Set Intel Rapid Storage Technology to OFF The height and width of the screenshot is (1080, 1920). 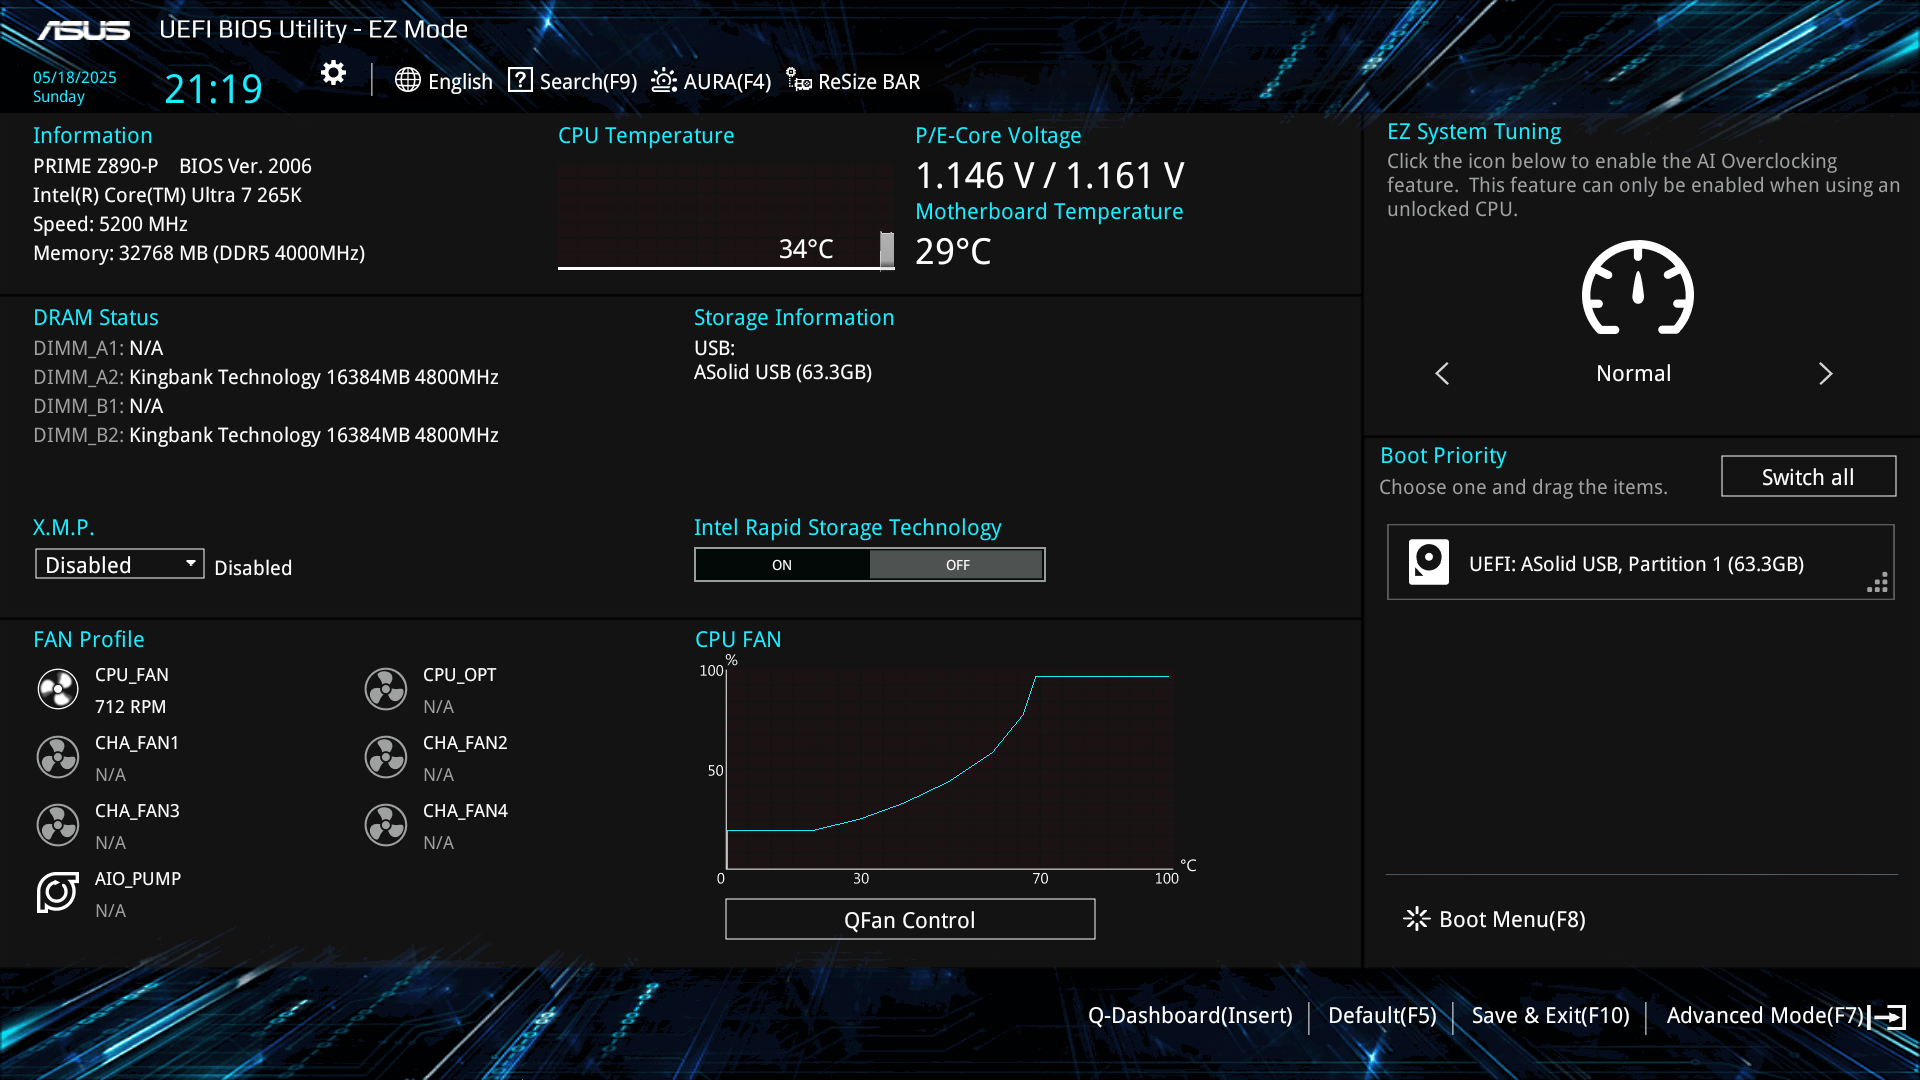point(957,565)
